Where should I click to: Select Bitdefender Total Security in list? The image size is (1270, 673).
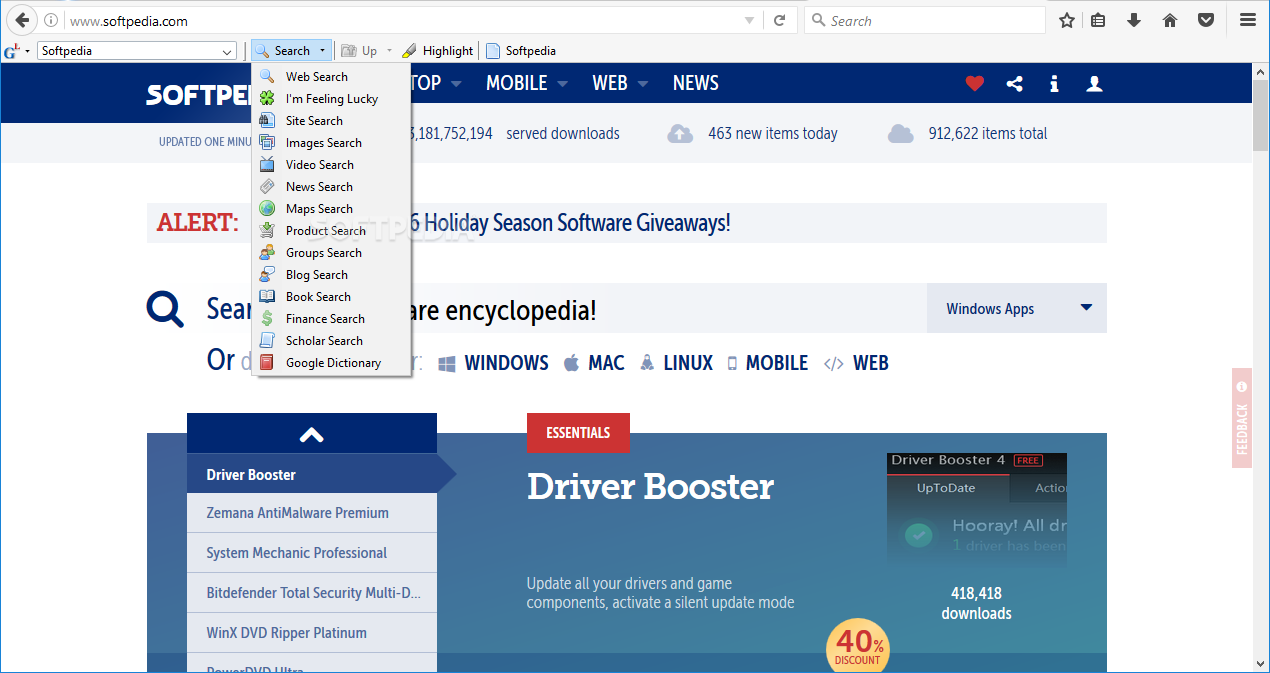(312, 593)
